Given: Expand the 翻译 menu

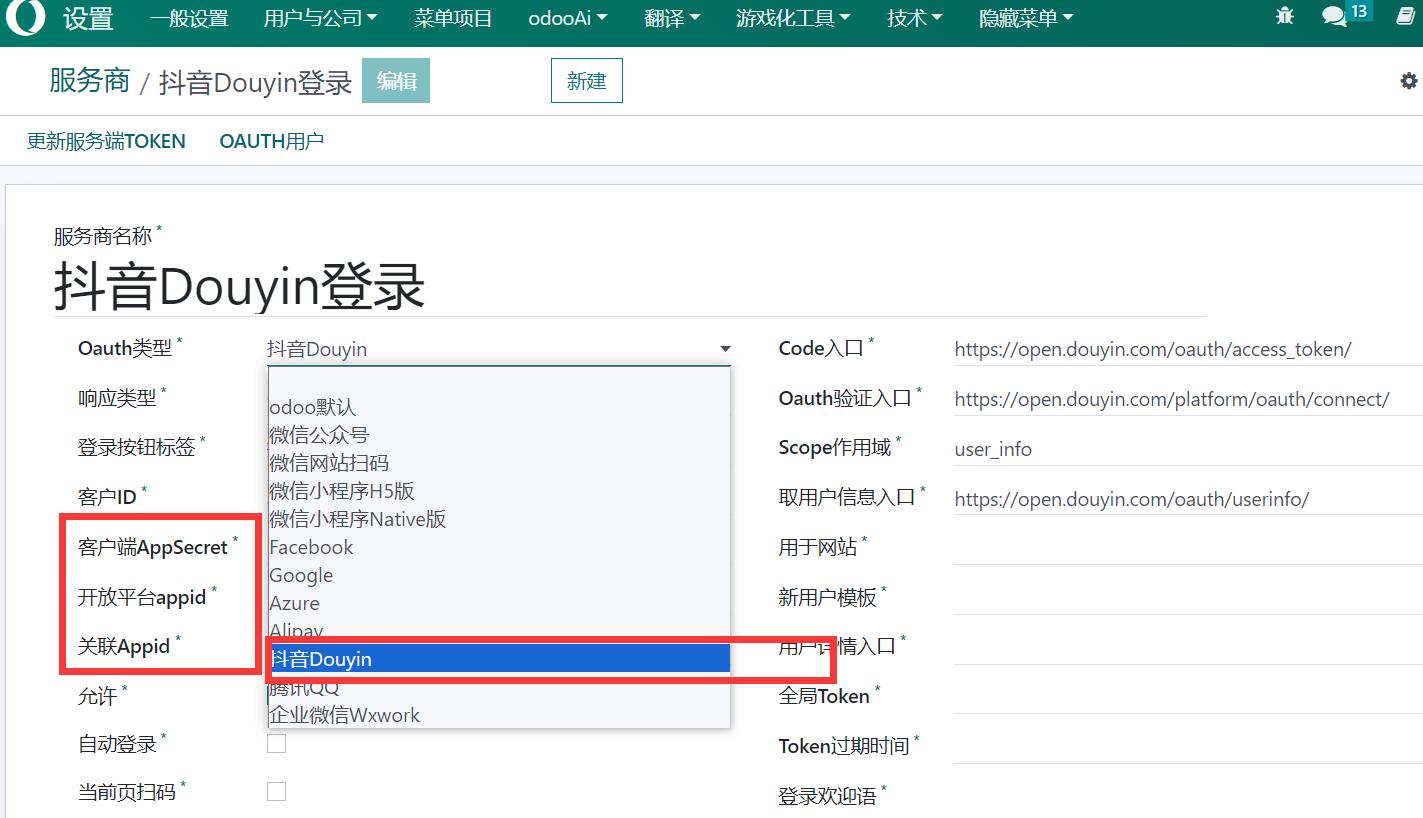Looking at the screenshot, I should (x=672, y=18).
